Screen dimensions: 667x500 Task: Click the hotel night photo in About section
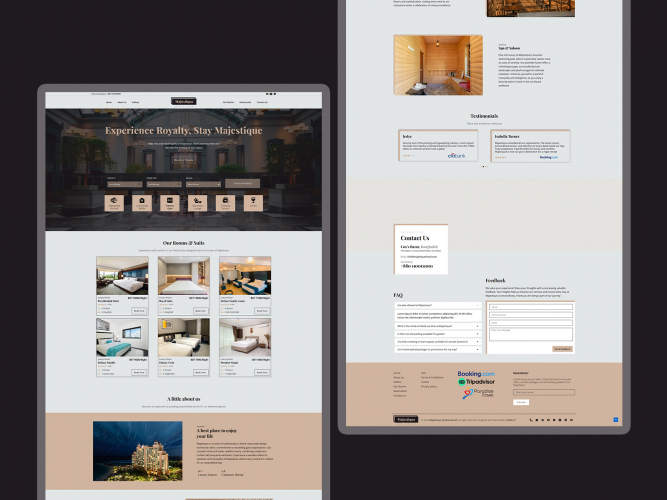138,451
